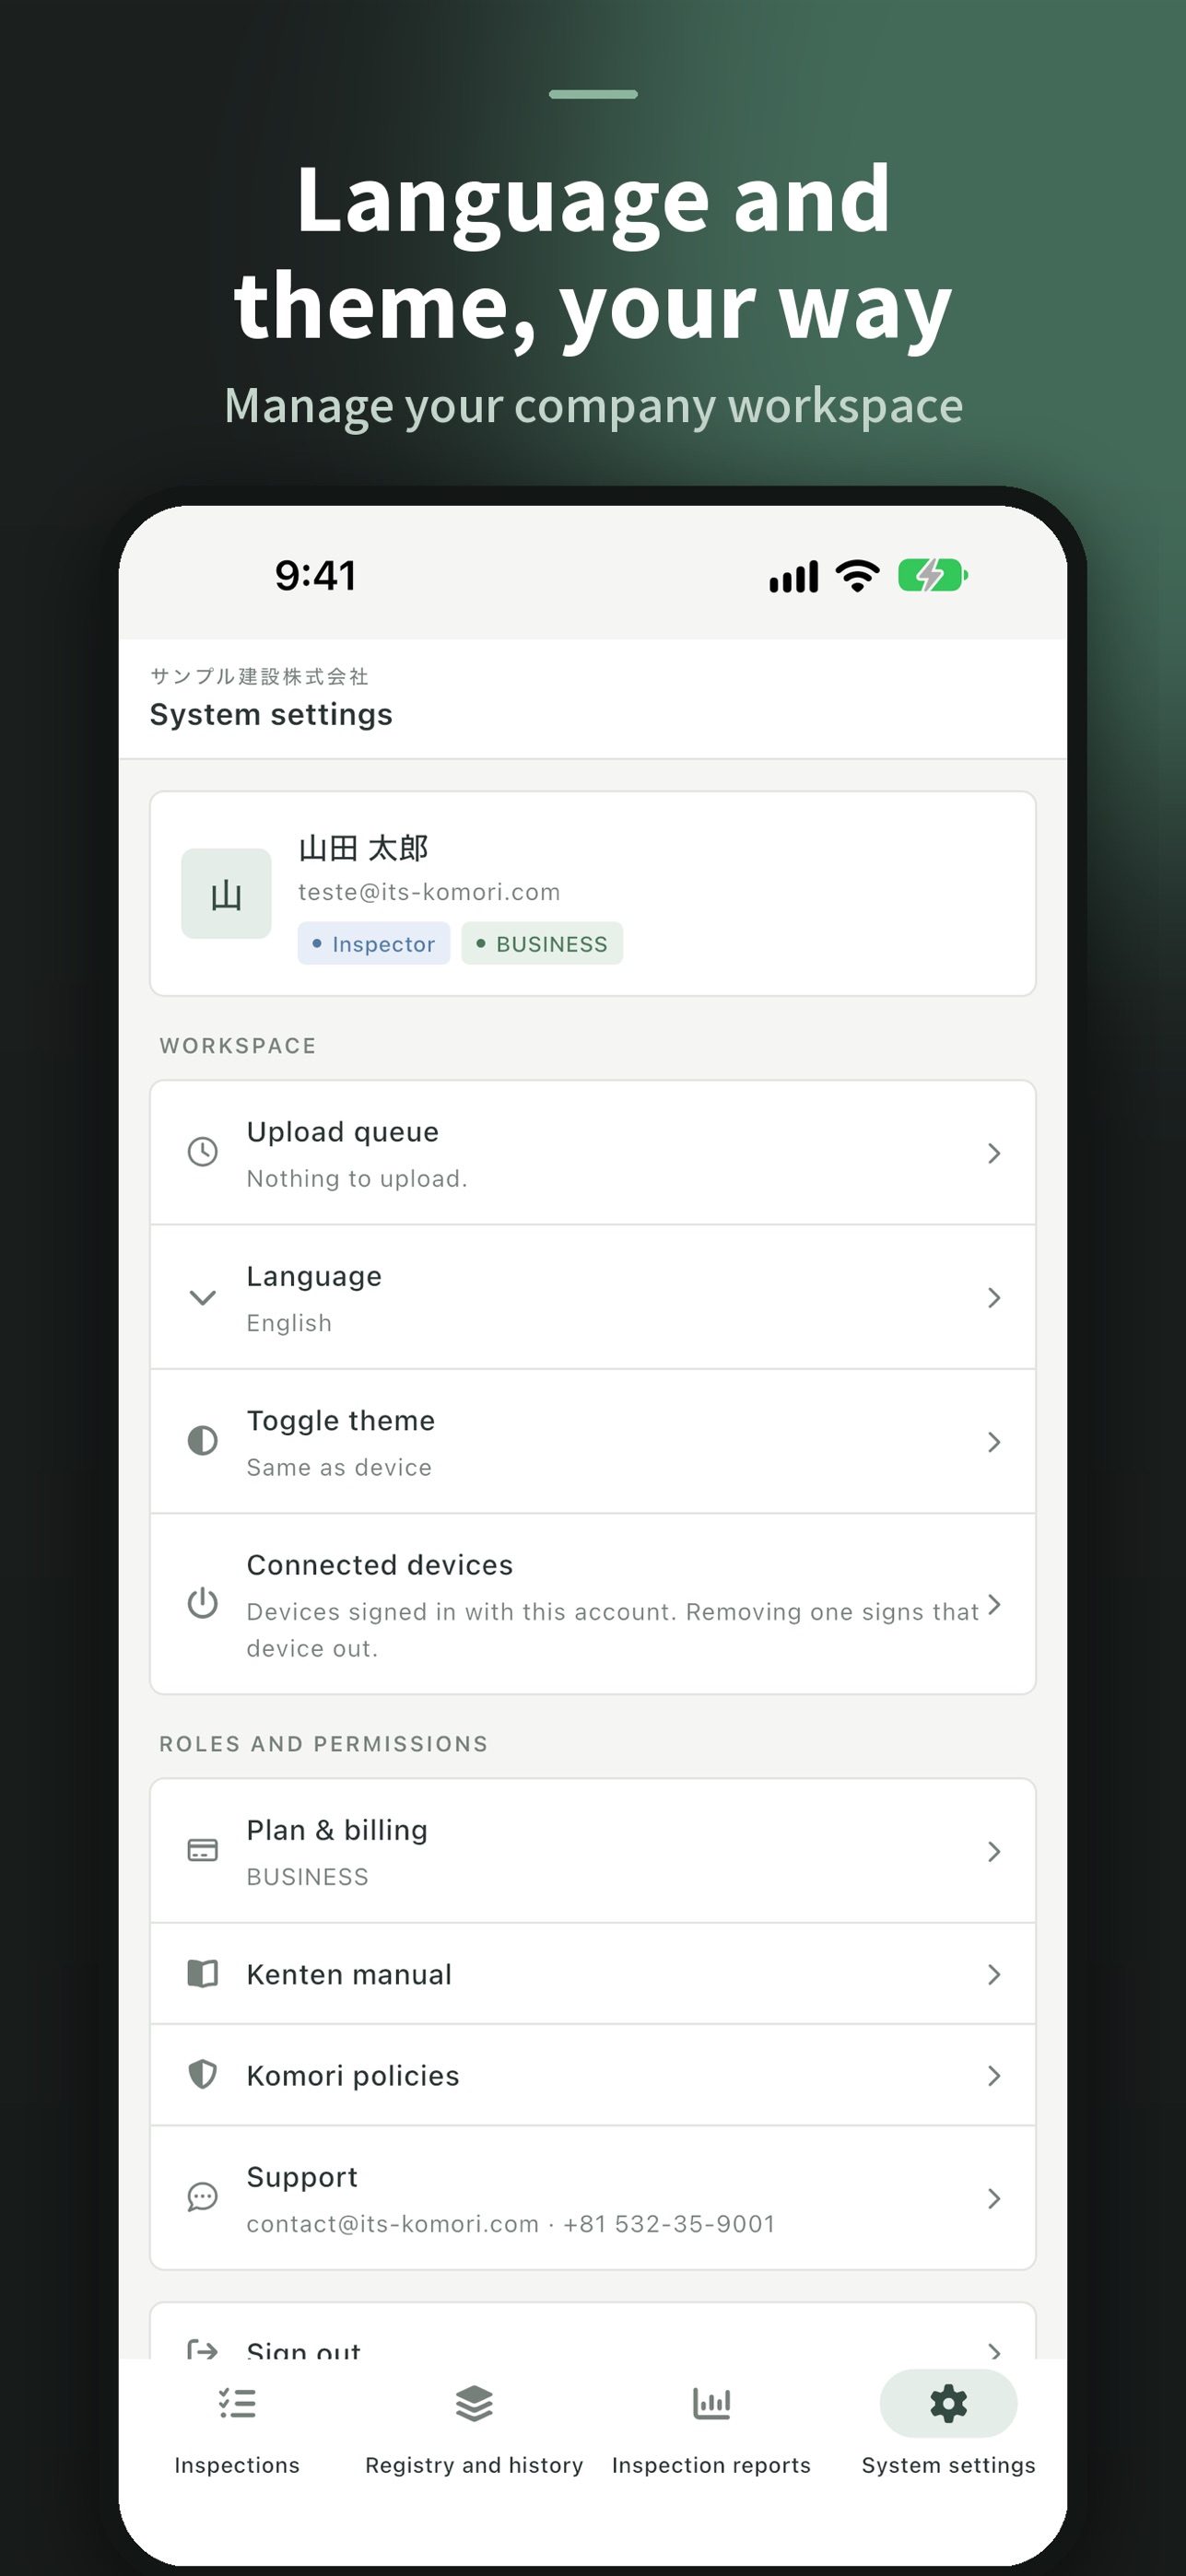Tap the half-circle Toggle theme icon

pos(202,1440)
